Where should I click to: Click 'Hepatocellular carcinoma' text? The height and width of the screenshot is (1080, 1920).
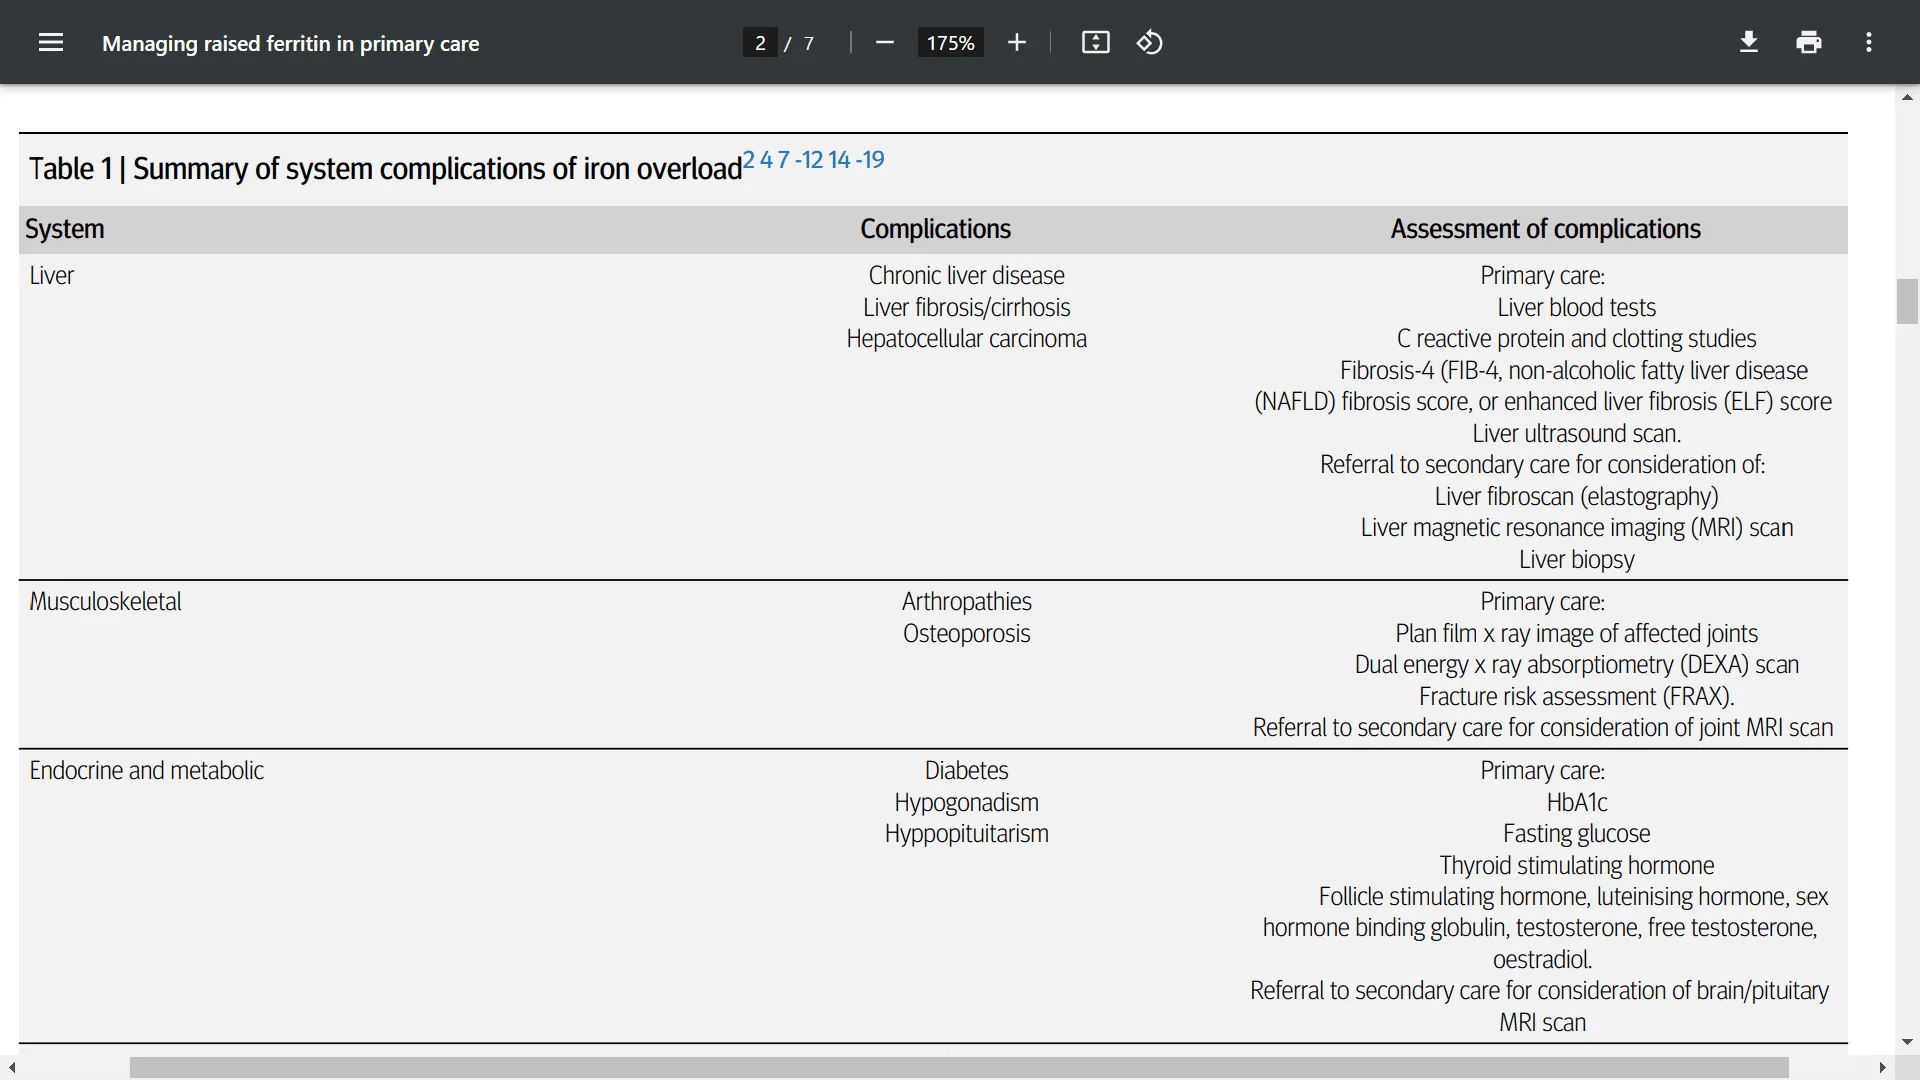pos(966,338)
